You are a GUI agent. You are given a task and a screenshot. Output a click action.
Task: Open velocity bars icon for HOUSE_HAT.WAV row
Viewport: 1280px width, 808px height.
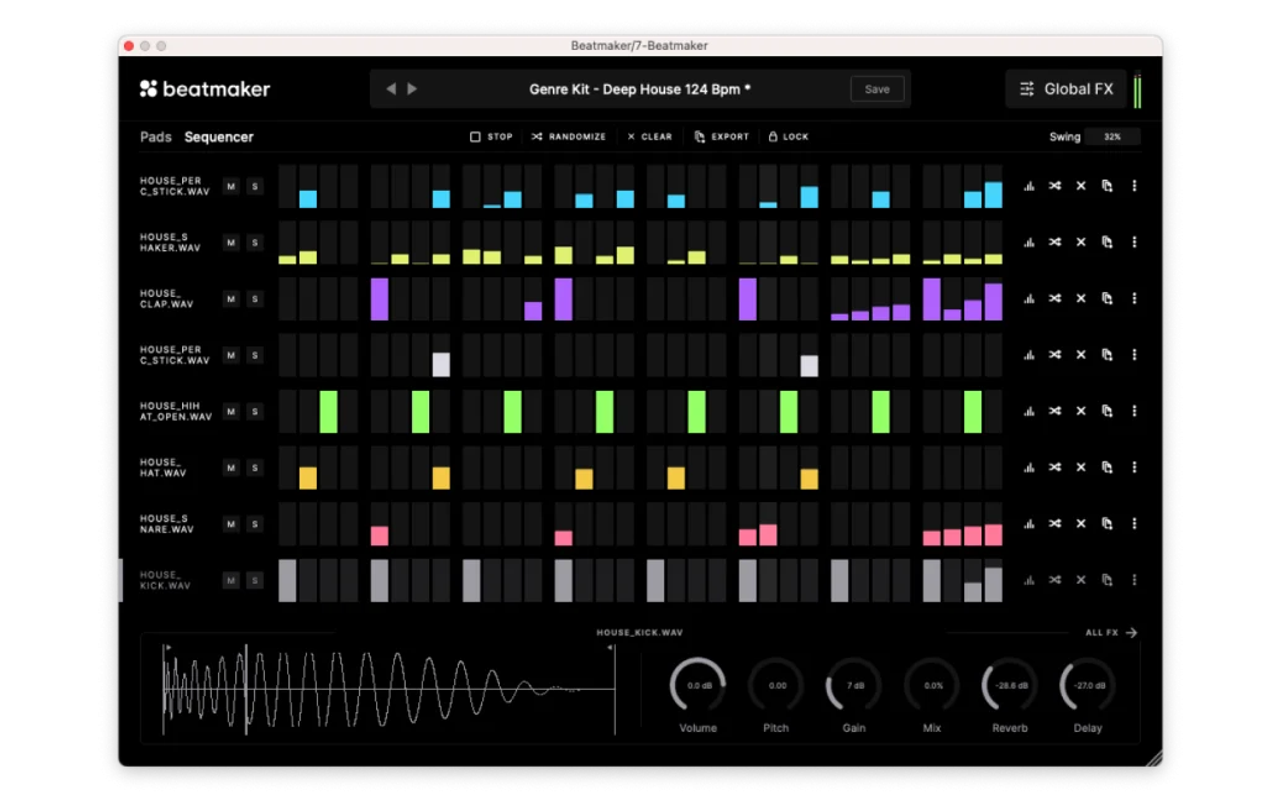pyautogui.click(x=1029, y=467)
